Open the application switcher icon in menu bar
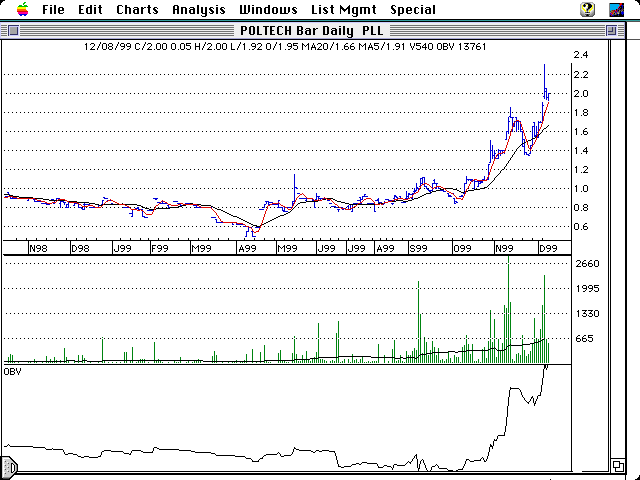The height and width of the screenshot is (480, 640). pyautogui.click(x=616, y=9)
